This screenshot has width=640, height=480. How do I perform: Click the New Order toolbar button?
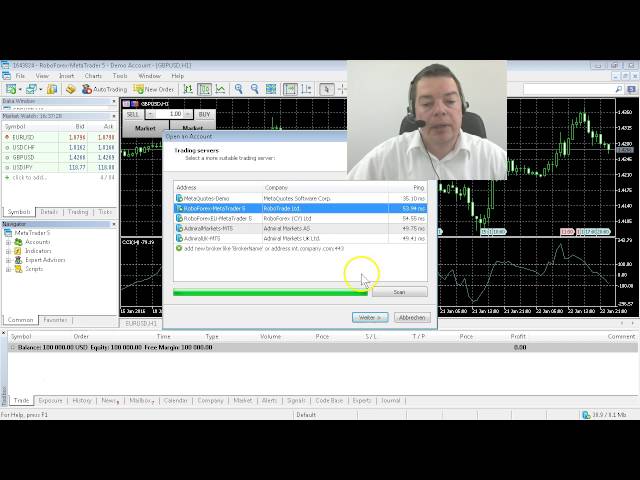154,89
